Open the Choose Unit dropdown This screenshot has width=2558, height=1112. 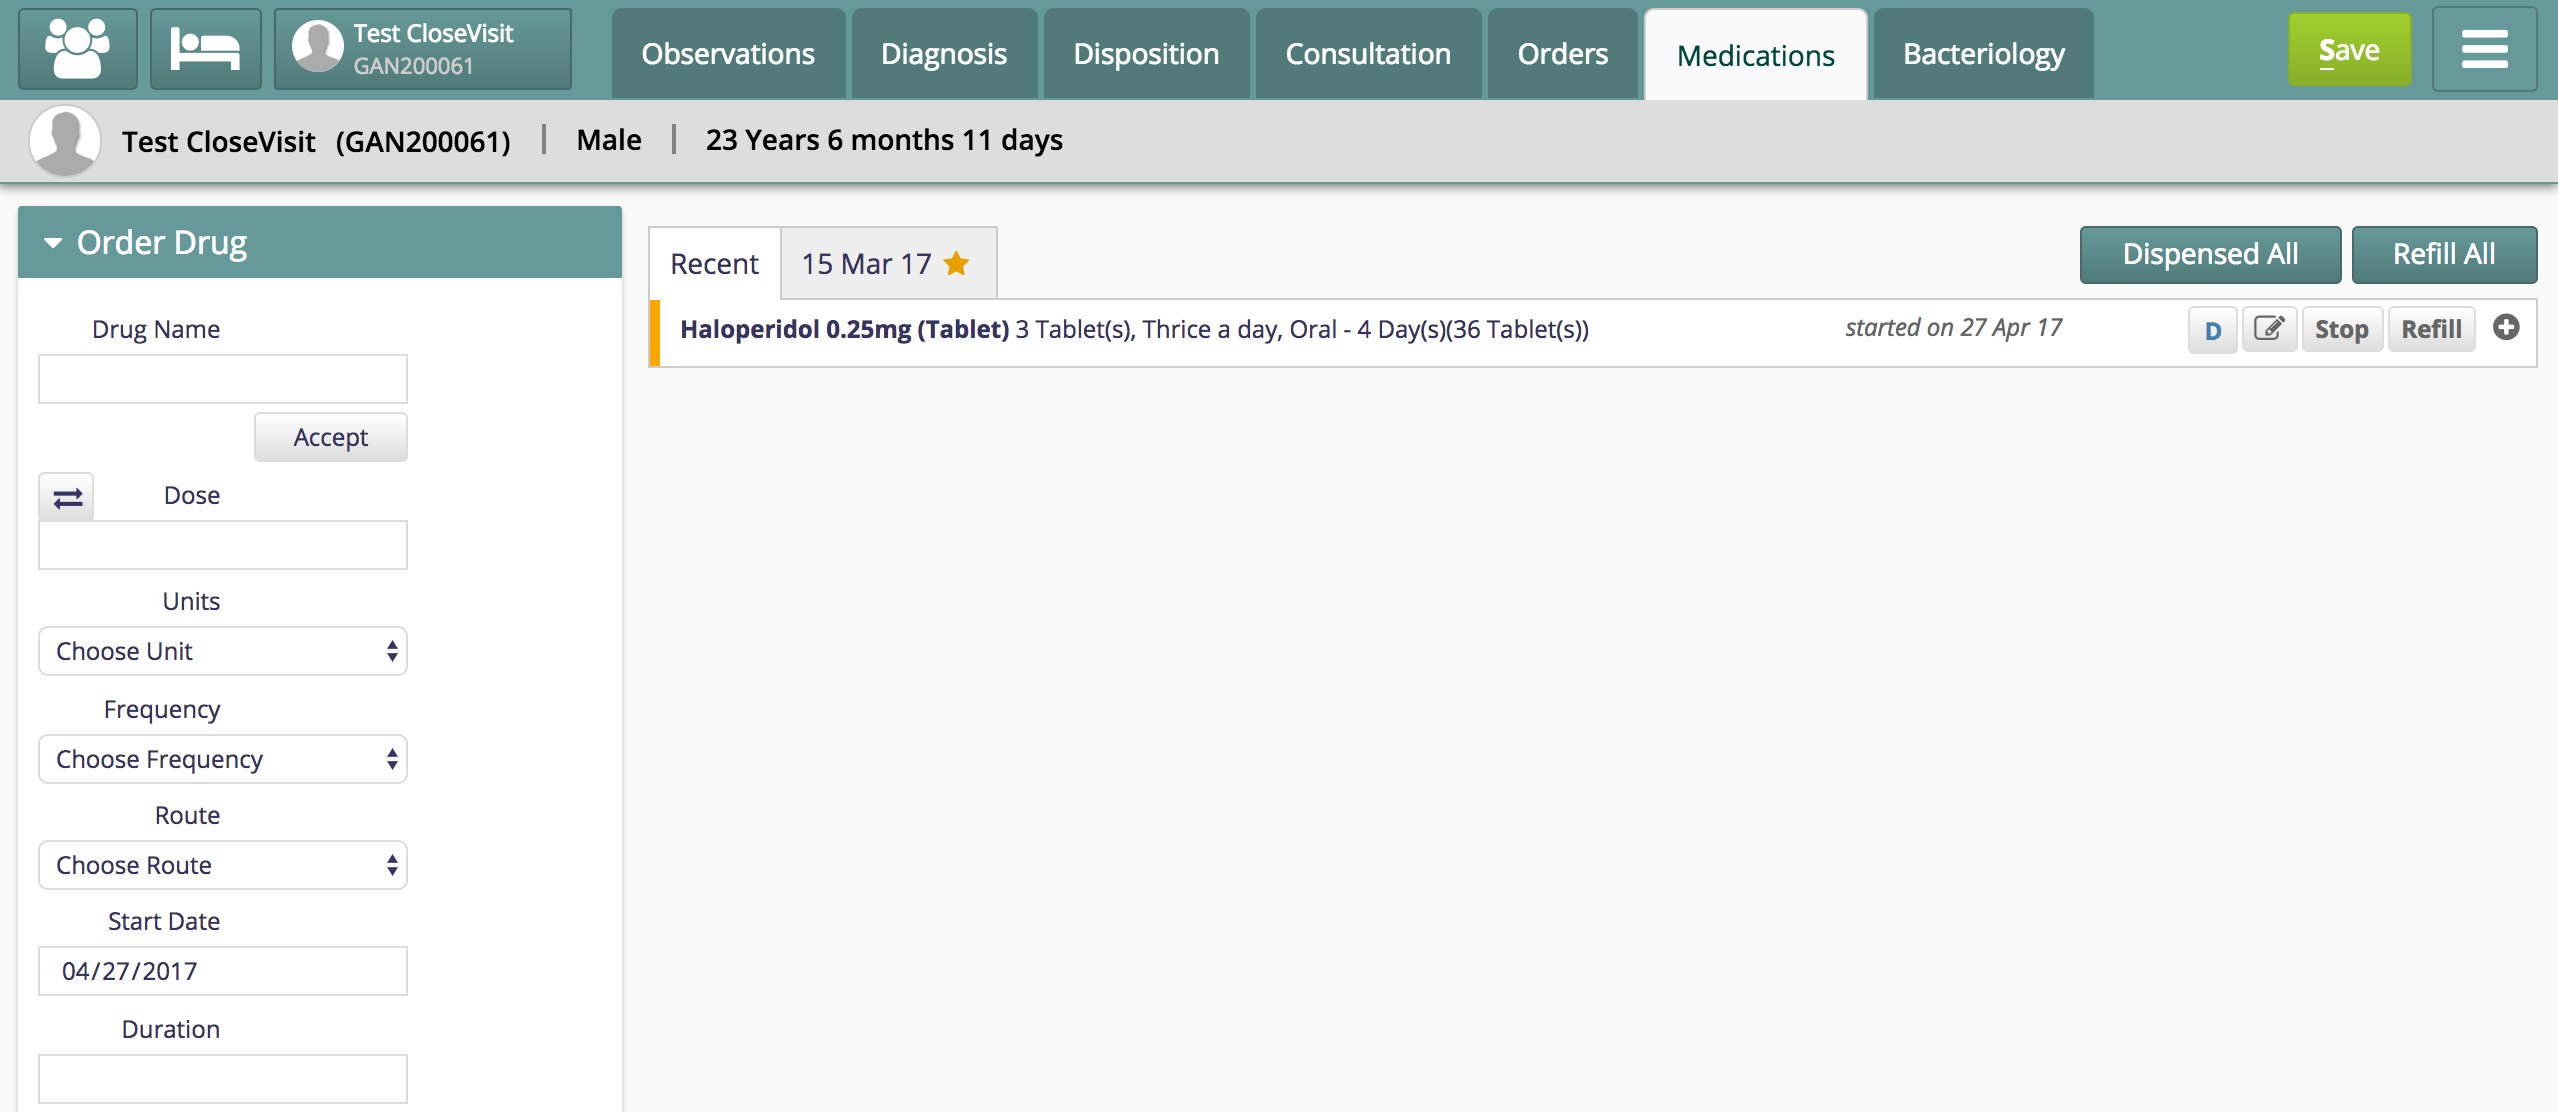[222, 651]
